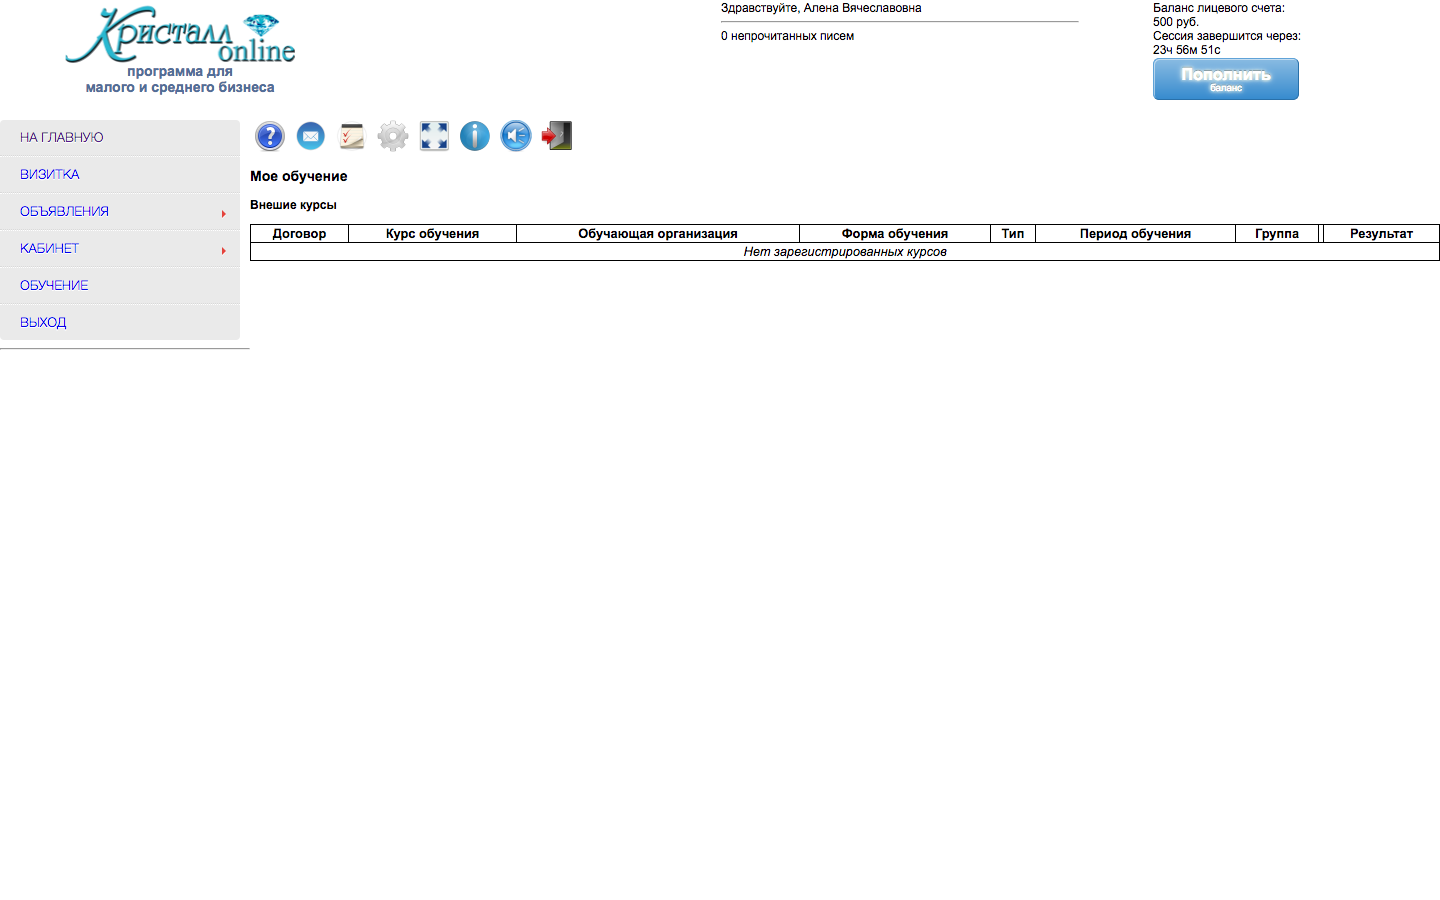Expand the КАБИНЕТ submenu arrow
Viewport: 1440px width, 900px height.
[223, 250]
